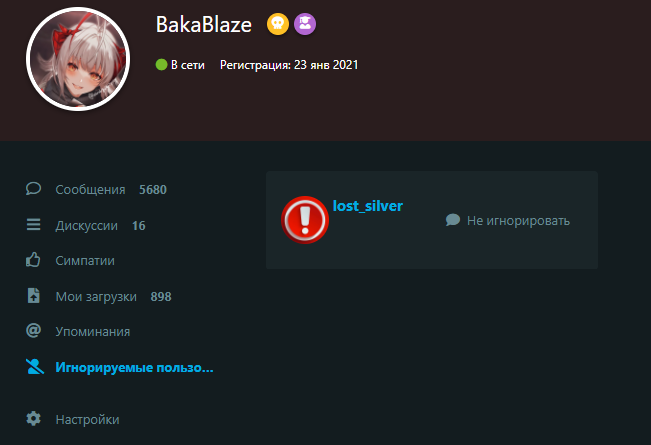The height and width of the screenshot is (445, 651).
Task: Click the @ icon beside Упоминания
Action: click(33, 331)
